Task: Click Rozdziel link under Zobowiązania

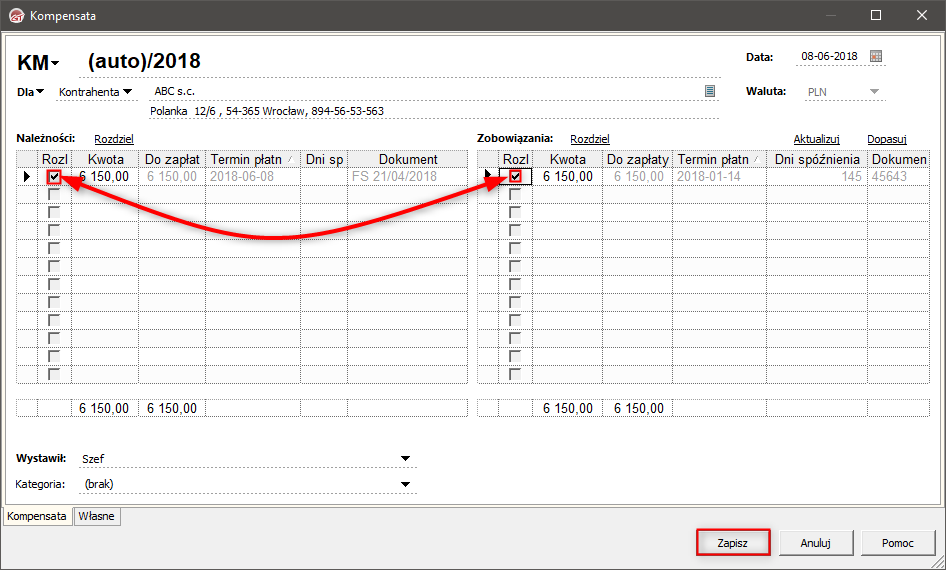Action: click(x=590, y=139)
